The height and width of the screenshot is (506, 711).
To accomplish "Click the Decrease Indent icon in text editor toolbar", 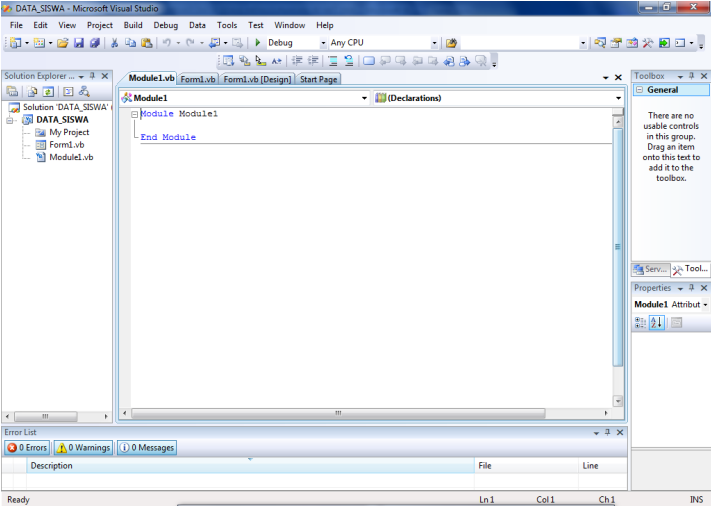I will coord(297,60).
